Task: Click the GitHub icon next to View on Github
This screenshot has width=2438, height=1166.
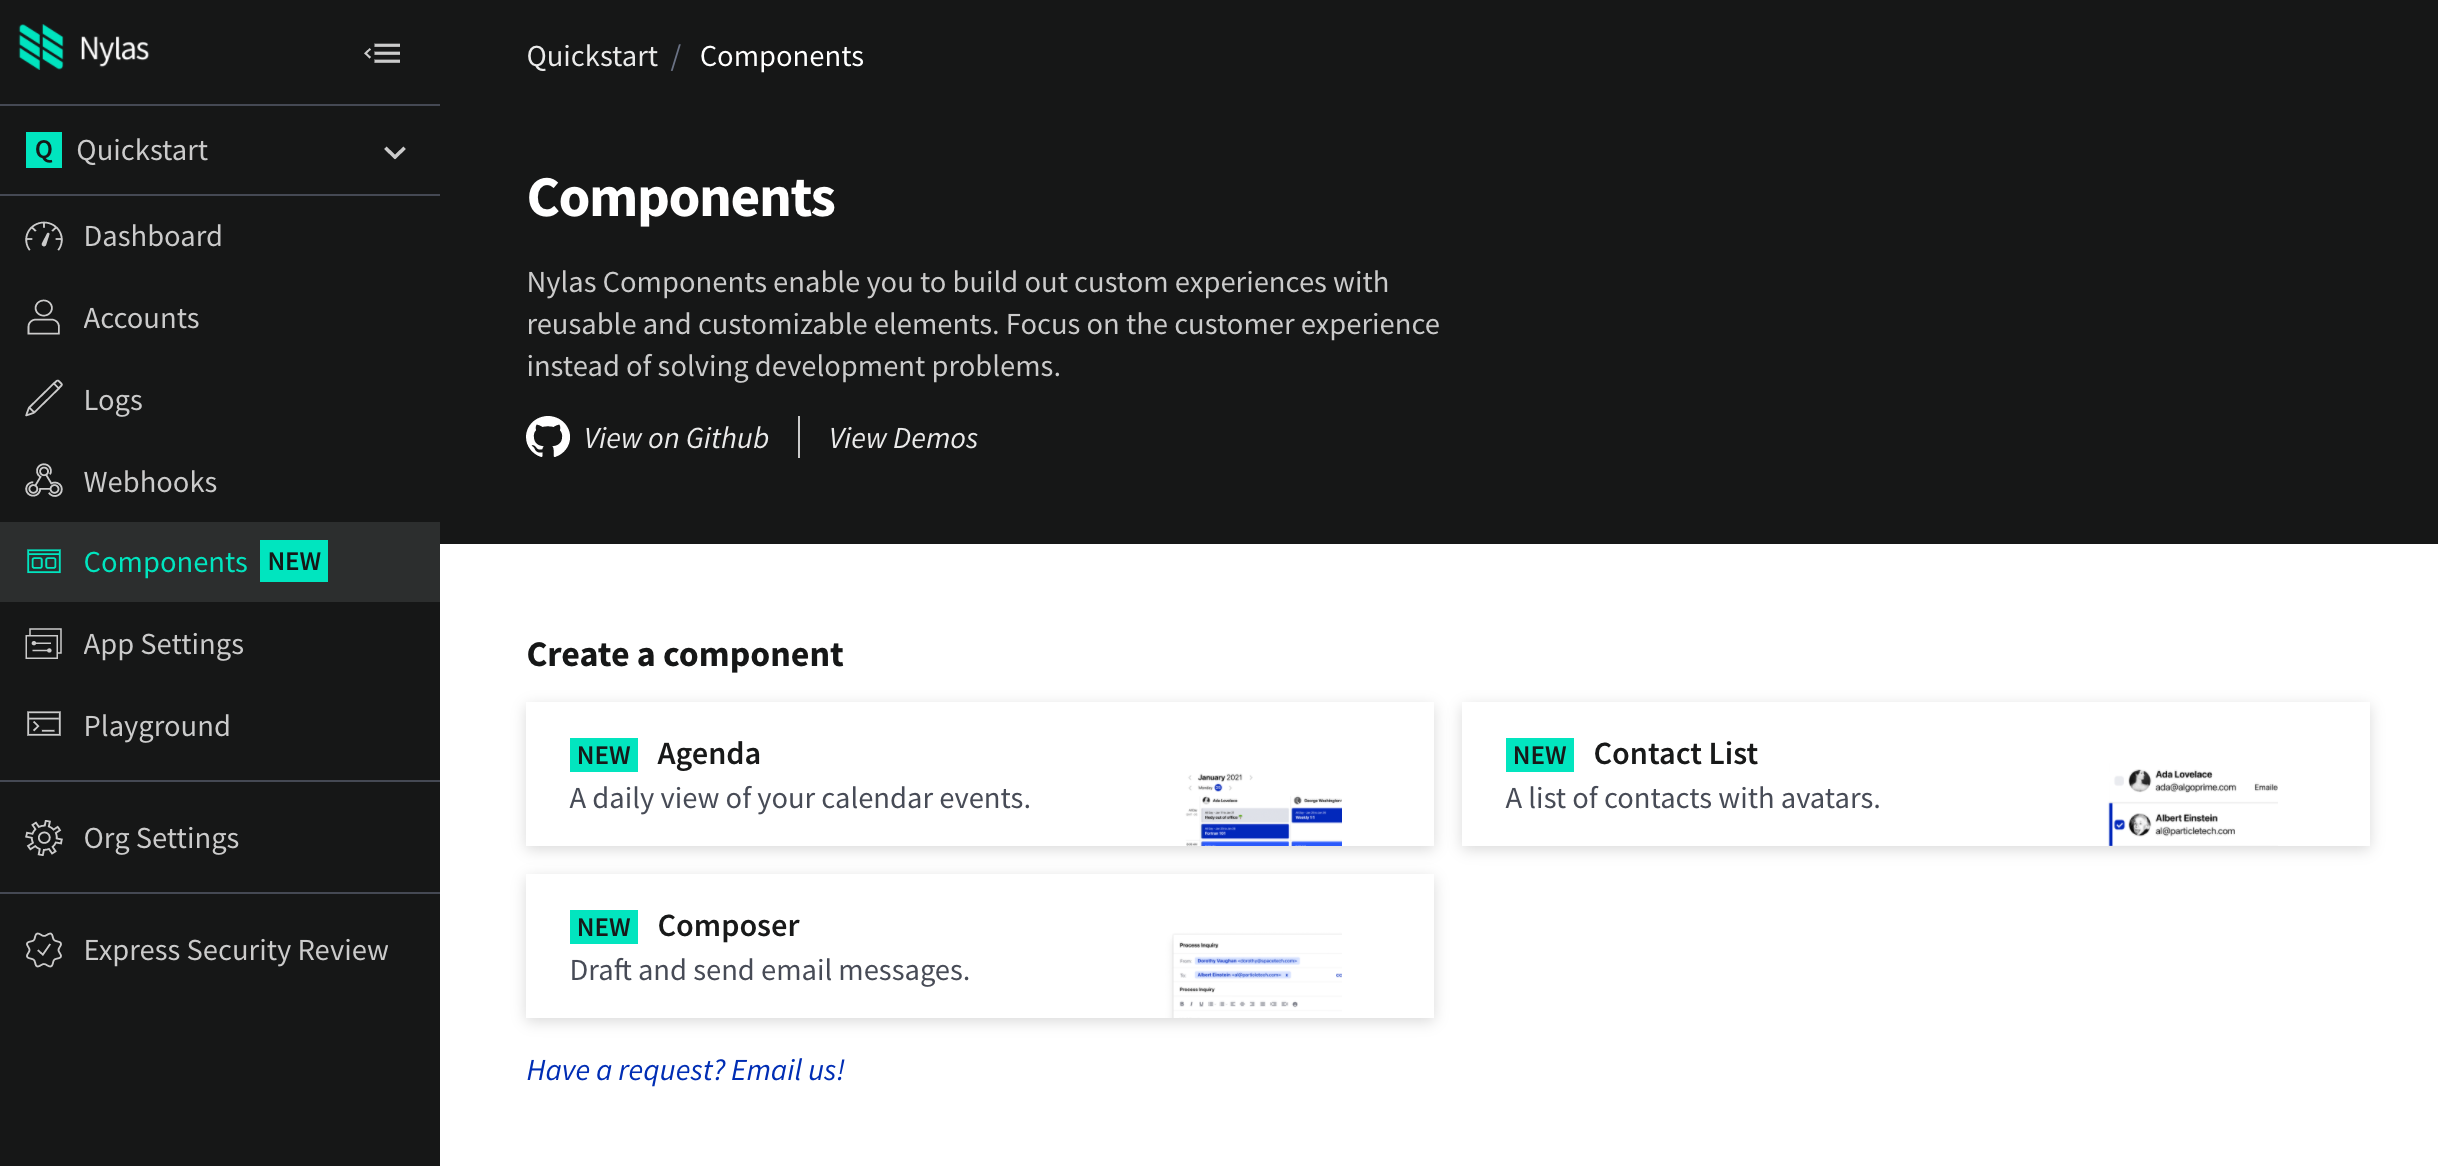Action: [x=548, y=437]
